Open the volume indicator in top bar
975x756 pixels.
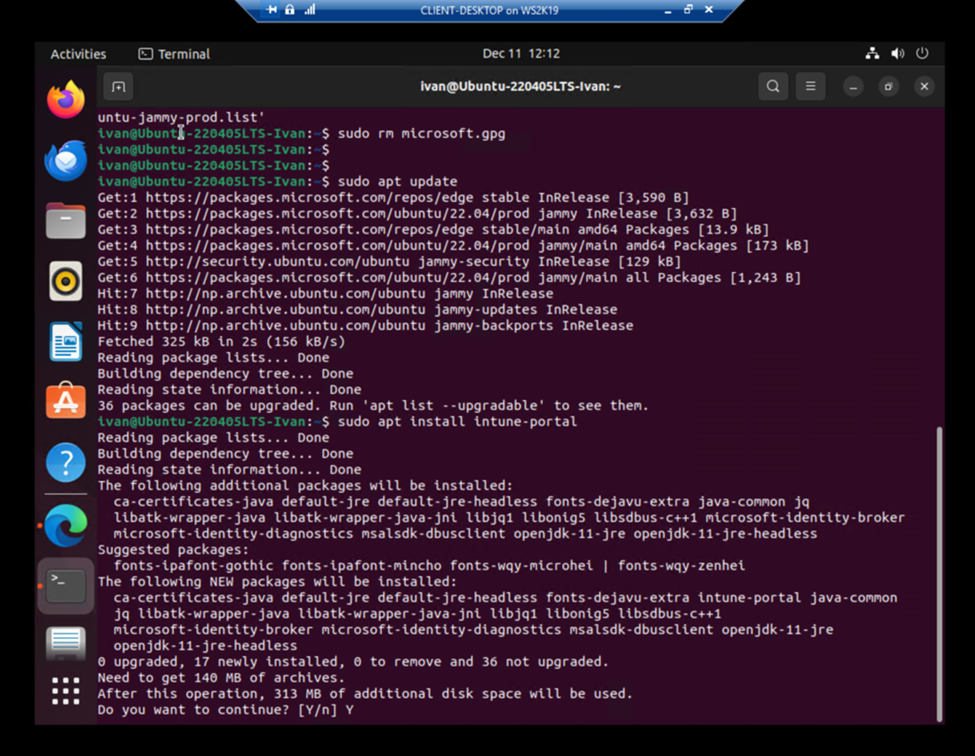click(x=897, y=53)
